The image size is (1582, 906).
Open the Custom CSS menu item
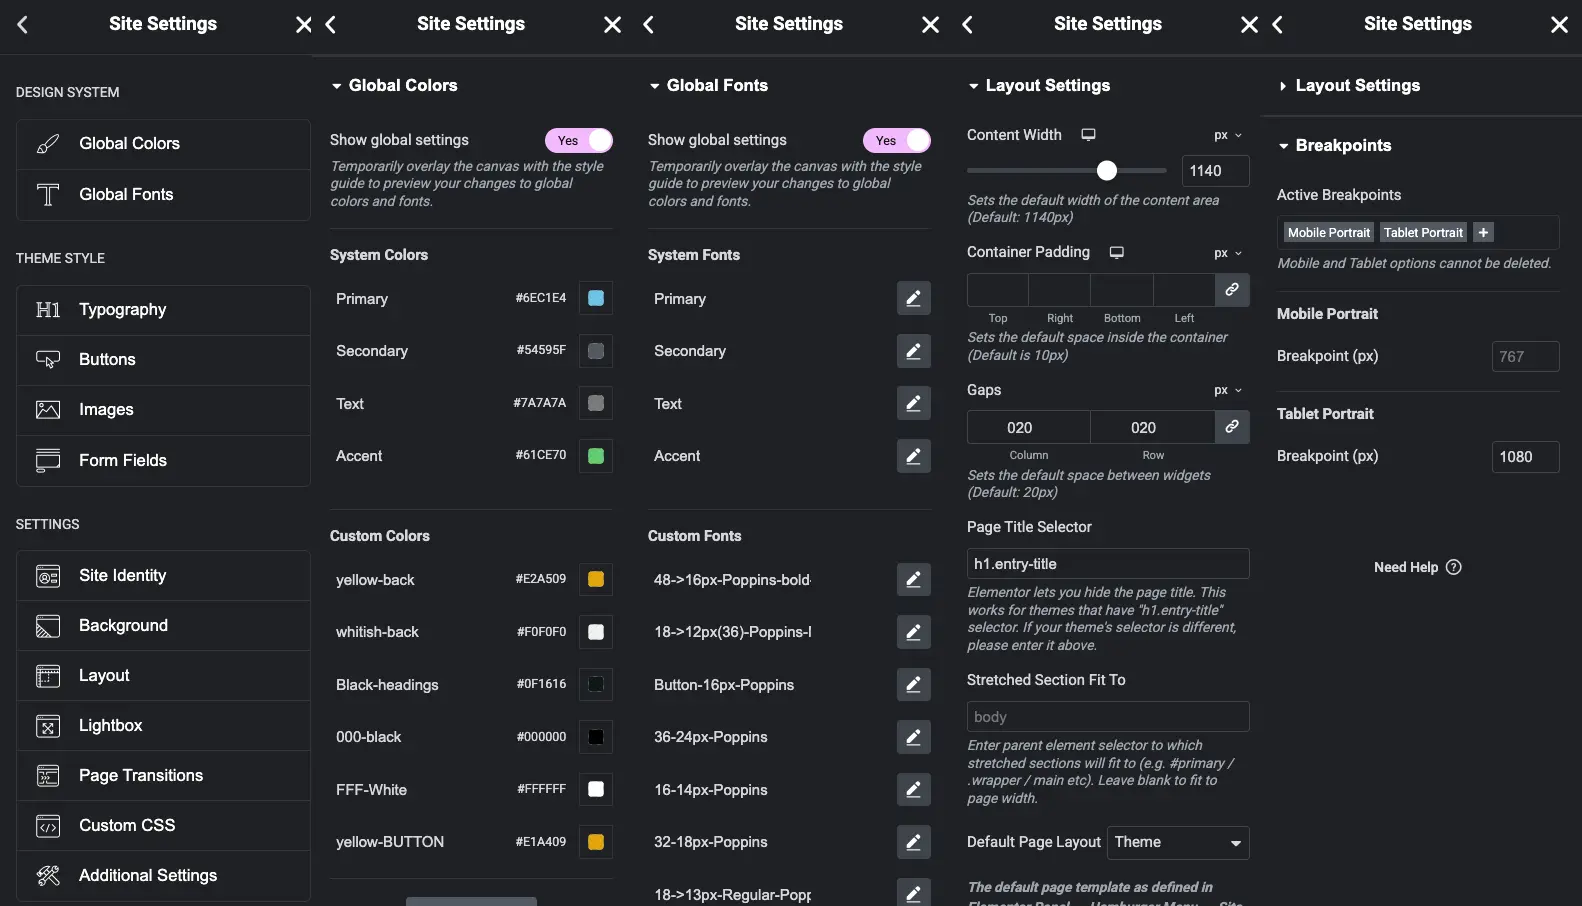[x=163, y=826]
